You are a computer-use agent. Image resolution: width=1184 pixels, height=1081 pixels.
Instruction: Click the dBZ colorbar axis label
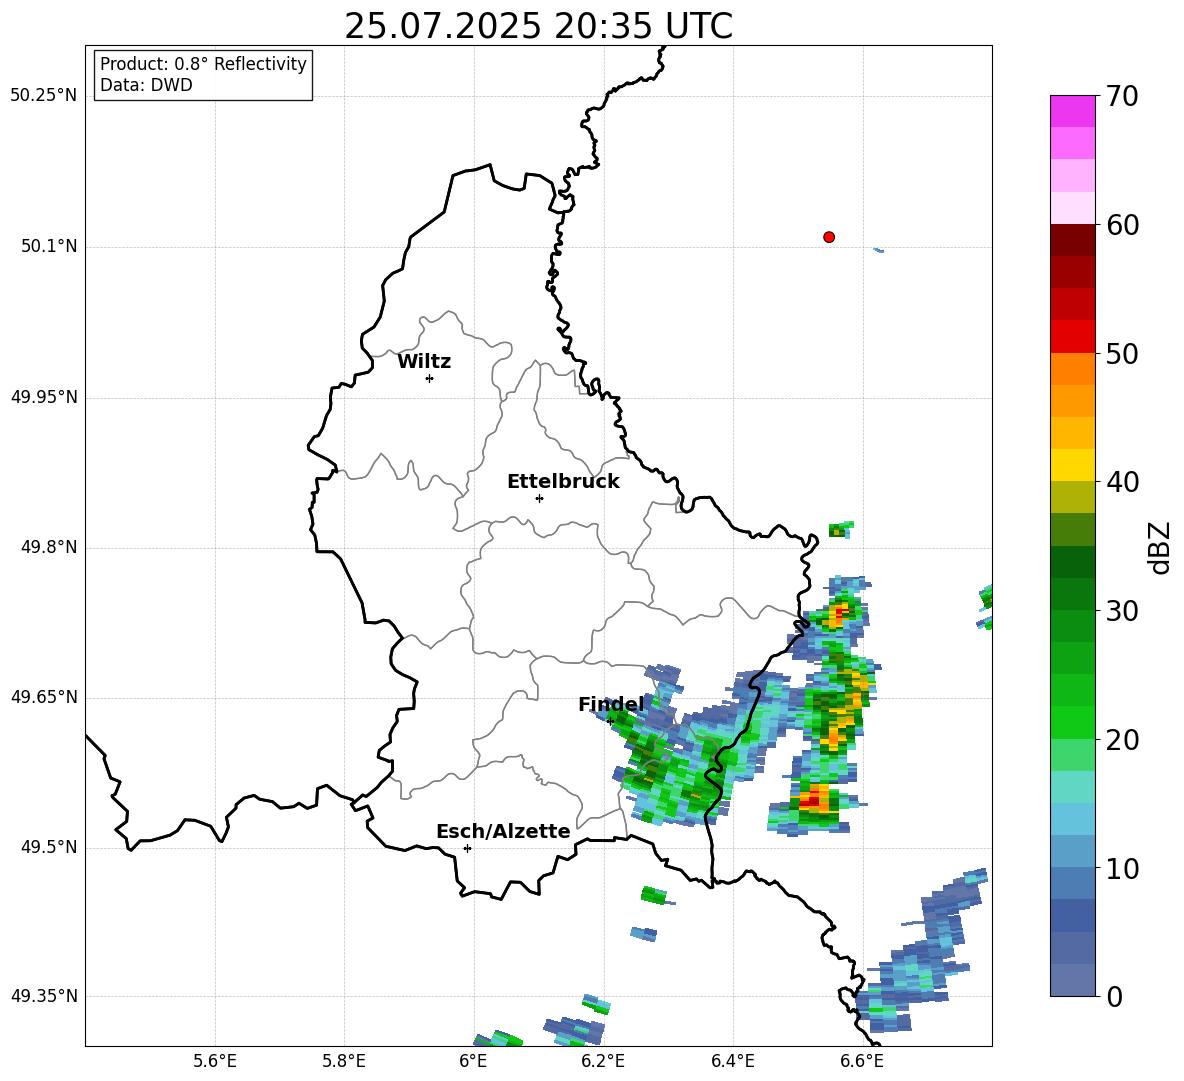pyautogui.click(x=1158, y=547)
